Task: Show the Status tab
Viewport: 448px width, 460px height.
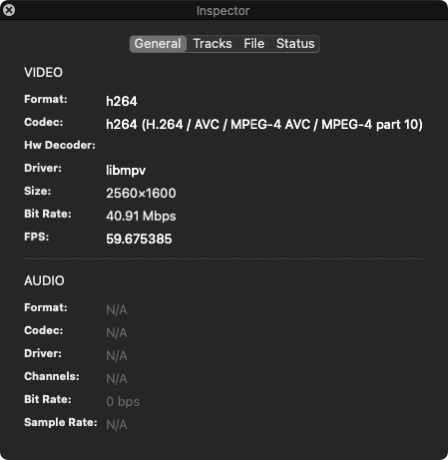Action: (x=295, y=44)
